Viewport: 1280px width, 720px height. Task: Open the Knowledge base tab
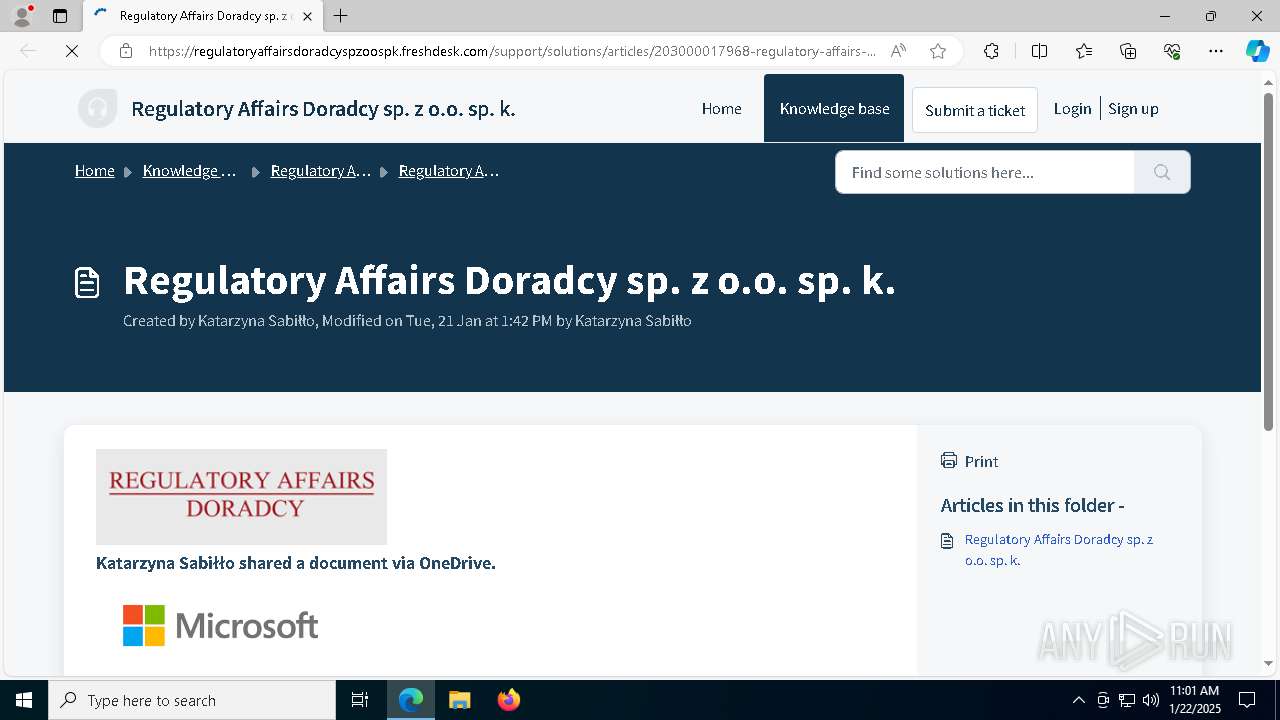(834, 109)
